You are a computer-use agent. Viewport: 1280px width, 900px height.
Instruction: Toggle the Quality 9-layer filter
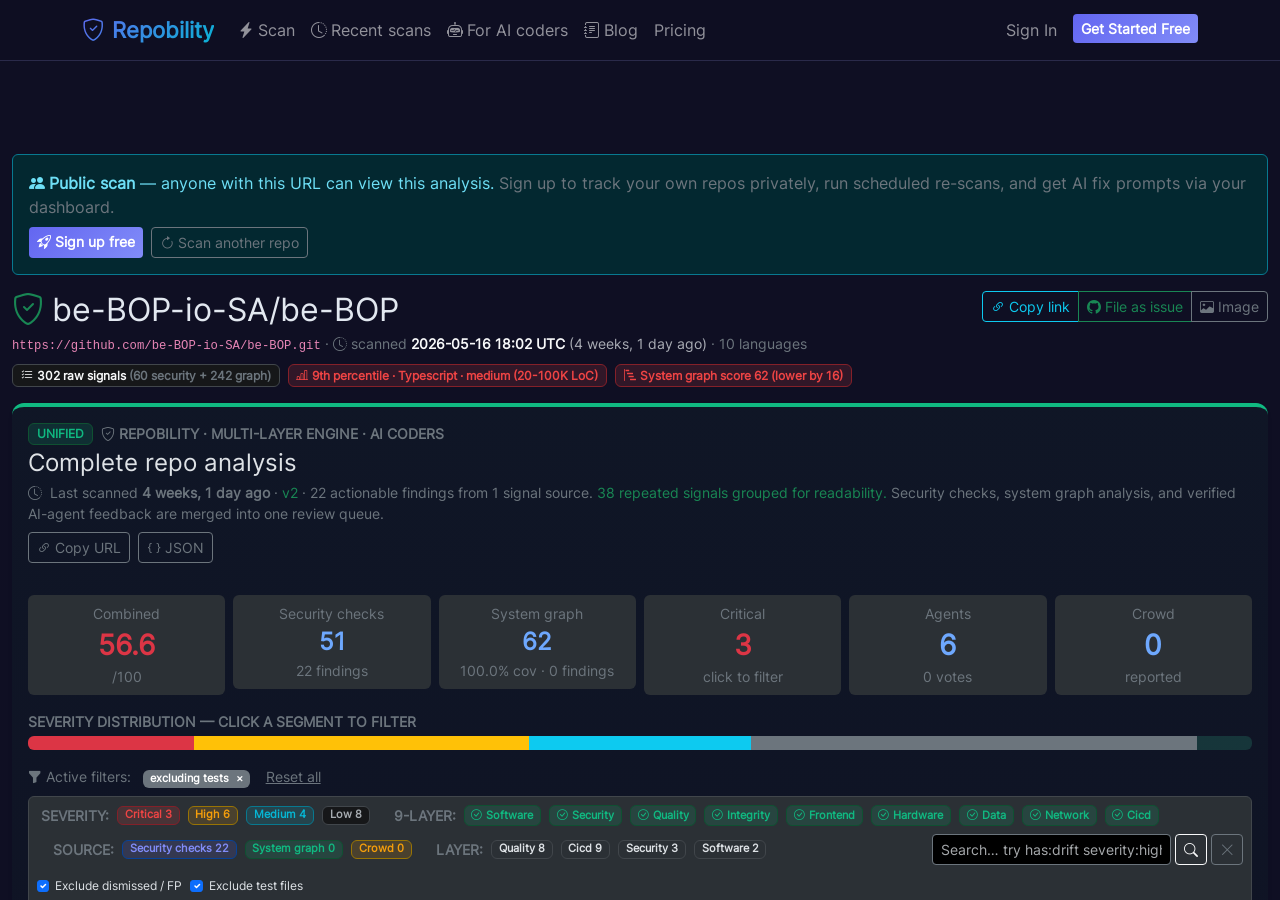click(663, 815)
